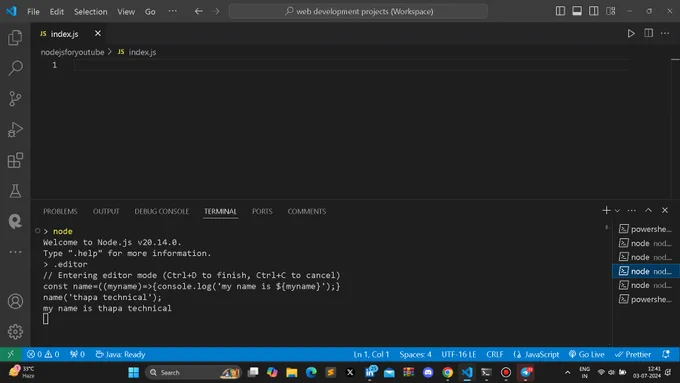Viewport: 680px width, 383px height.
Task: Click the forwarded ports indicator showing 0
Action: coord(77,354)
